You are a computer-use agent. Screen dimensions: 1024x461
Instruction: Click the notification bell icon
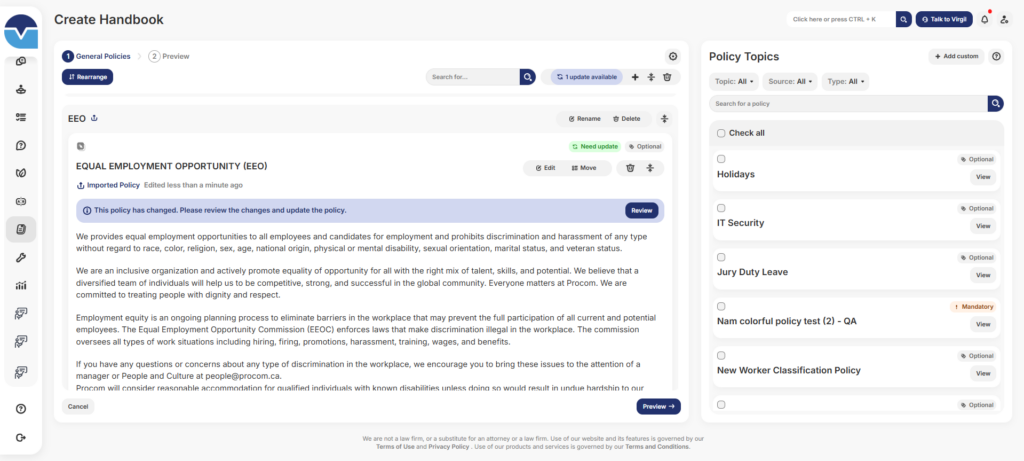[984, 19]
